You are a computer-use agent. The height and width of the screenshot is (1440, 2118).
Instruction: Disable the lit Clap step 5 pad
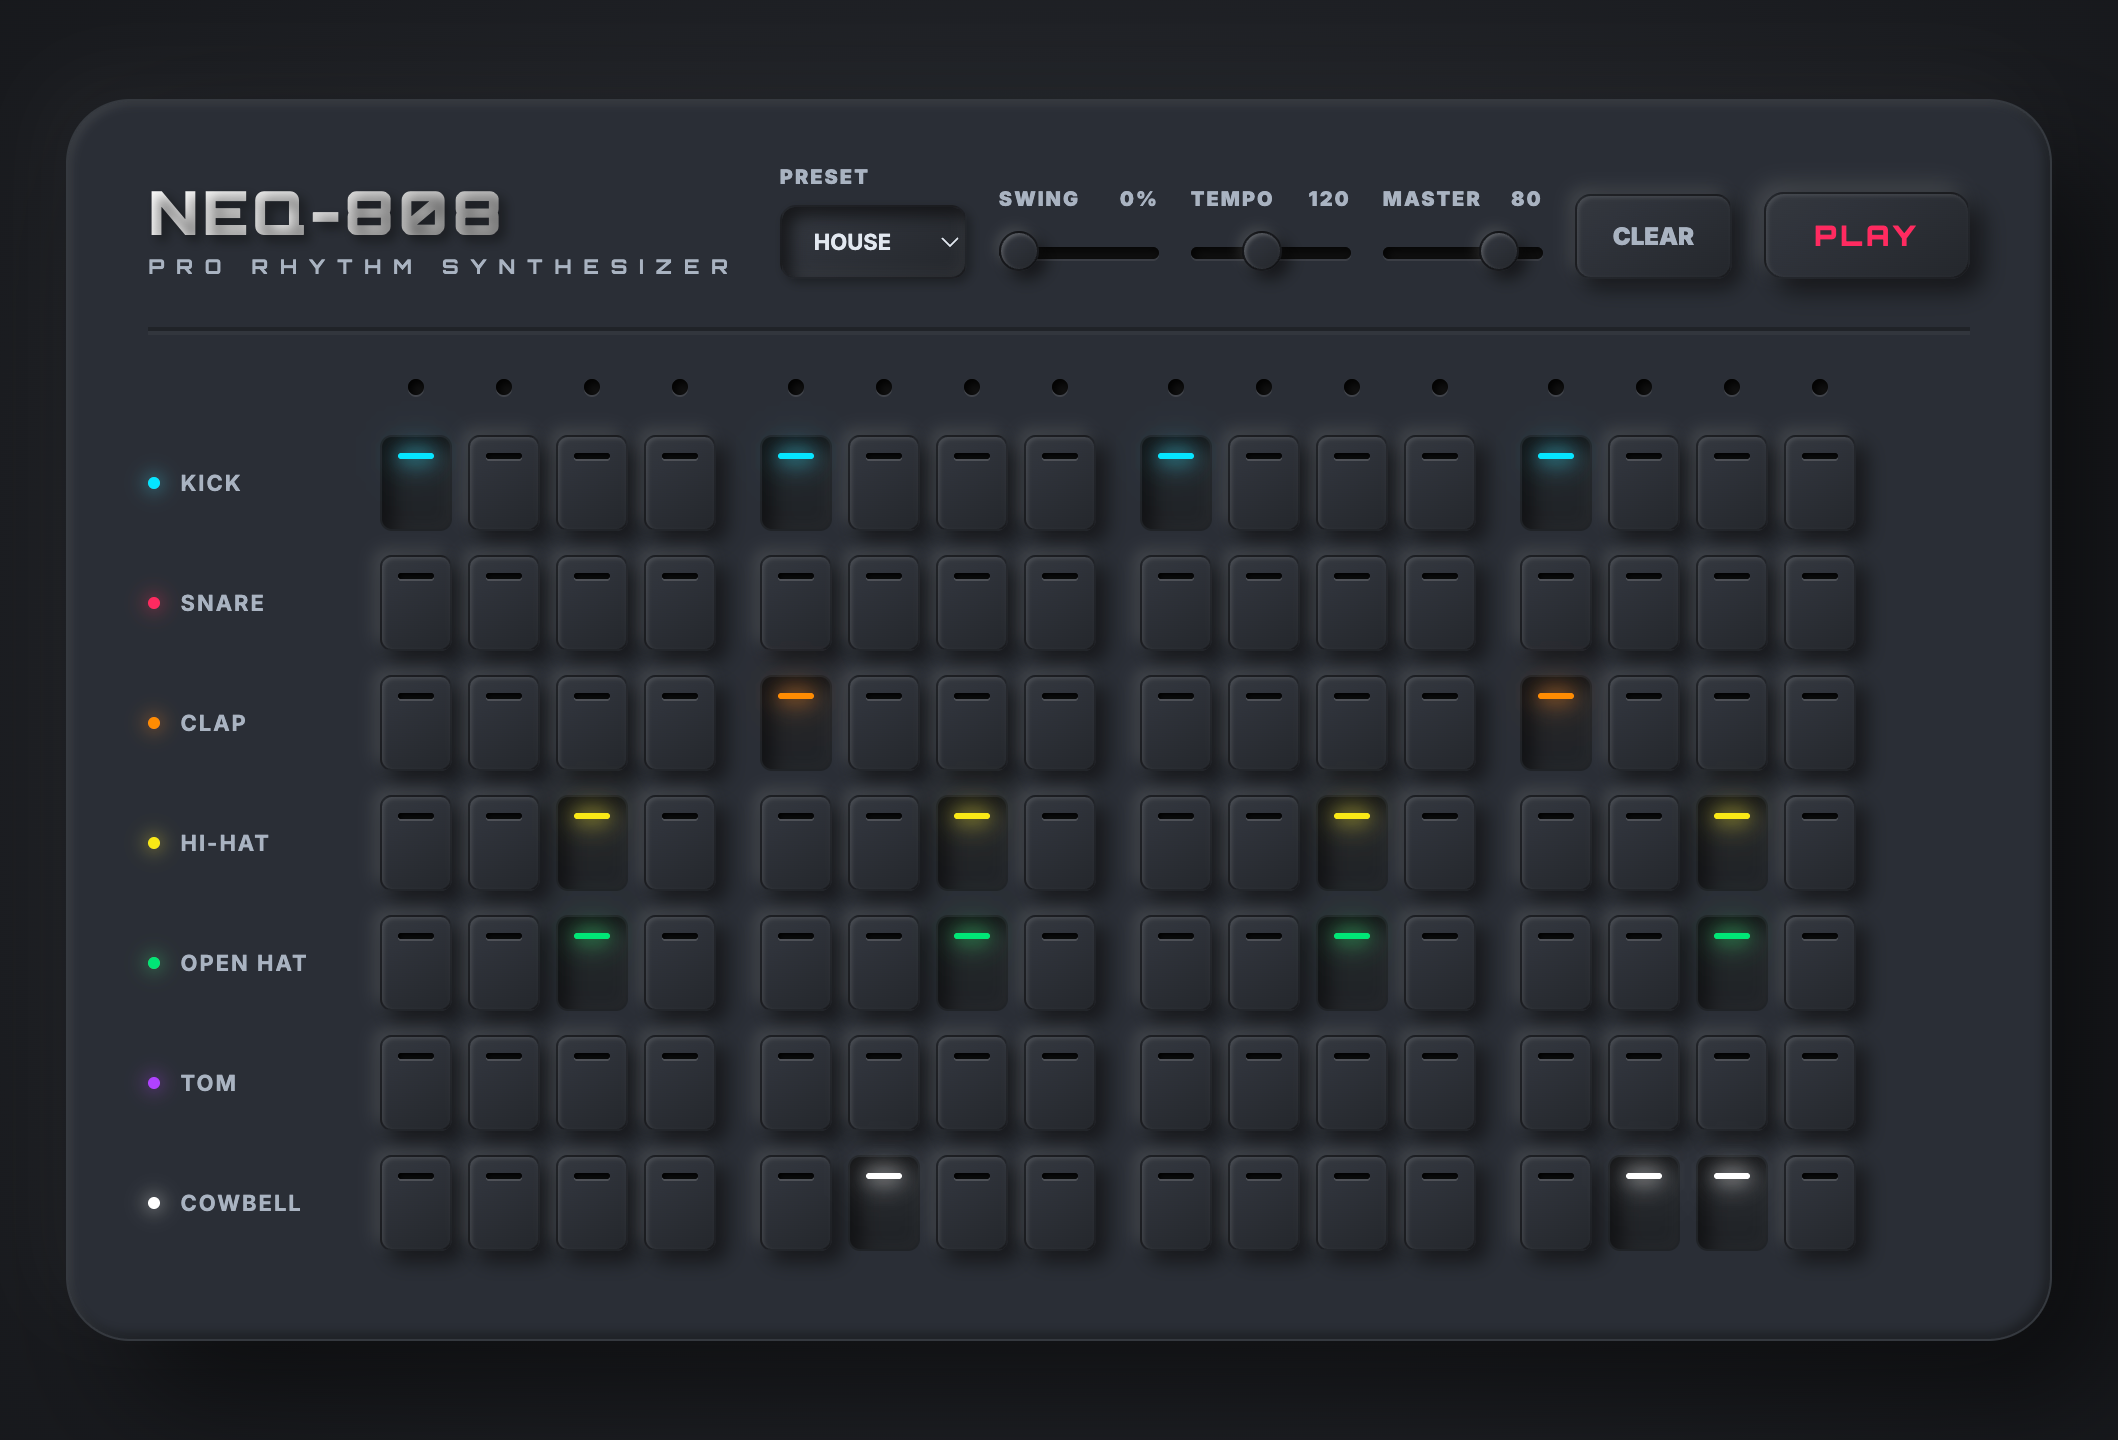[796, 723]
